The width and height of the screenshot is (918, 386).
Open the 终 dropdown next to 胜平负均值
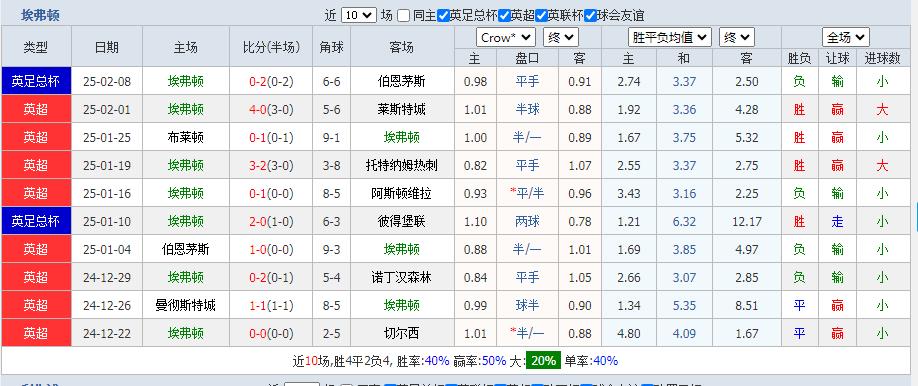[x=737, y=38]
